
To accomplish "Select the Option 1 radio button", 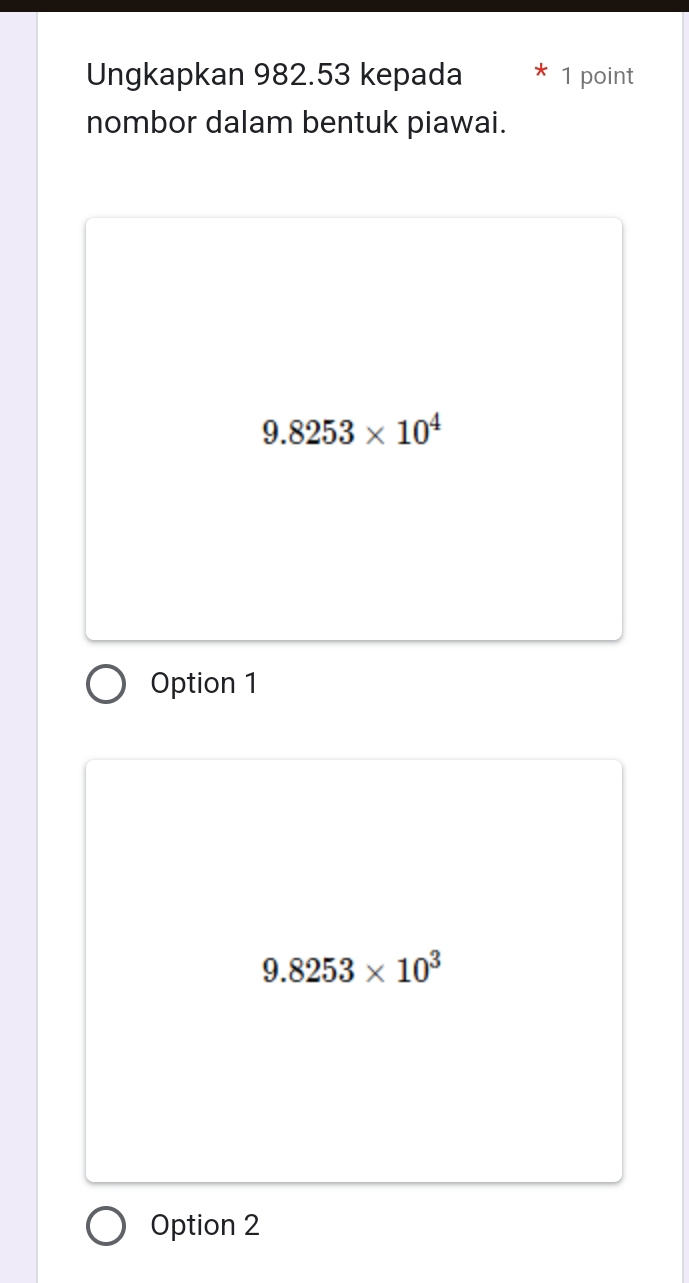I will point(106,684).
